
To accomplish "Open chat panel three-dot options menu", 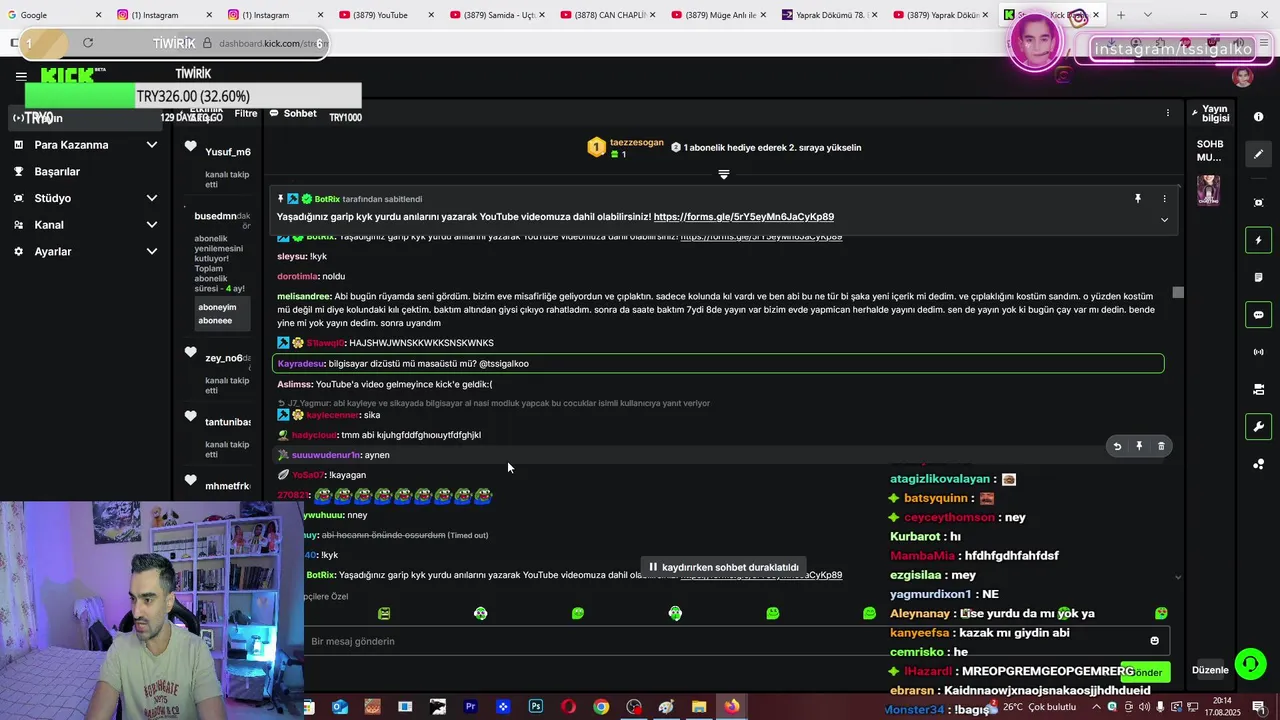I will (1167, 113).
